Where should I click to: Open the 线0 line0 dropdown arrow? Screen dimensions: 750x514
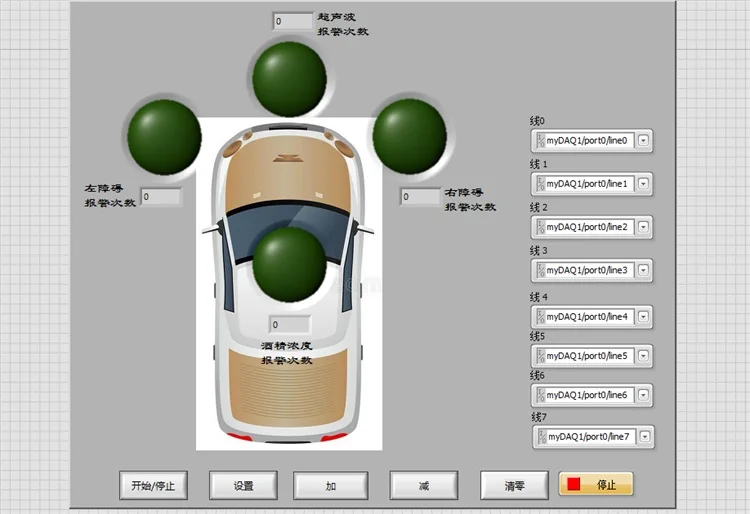(x=643, y=141)
